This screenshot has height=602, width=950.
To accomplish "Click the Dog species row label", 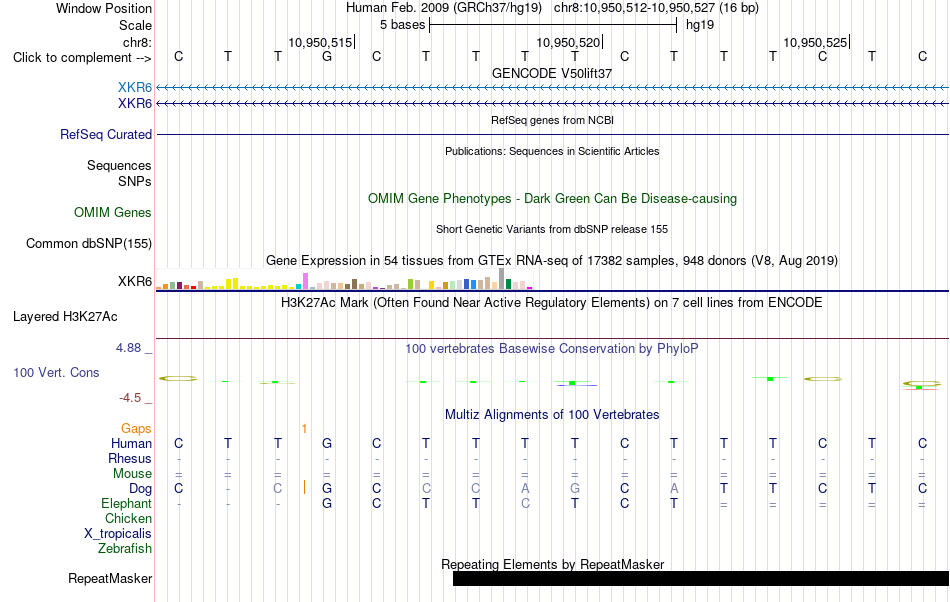I will pos(140,488).
